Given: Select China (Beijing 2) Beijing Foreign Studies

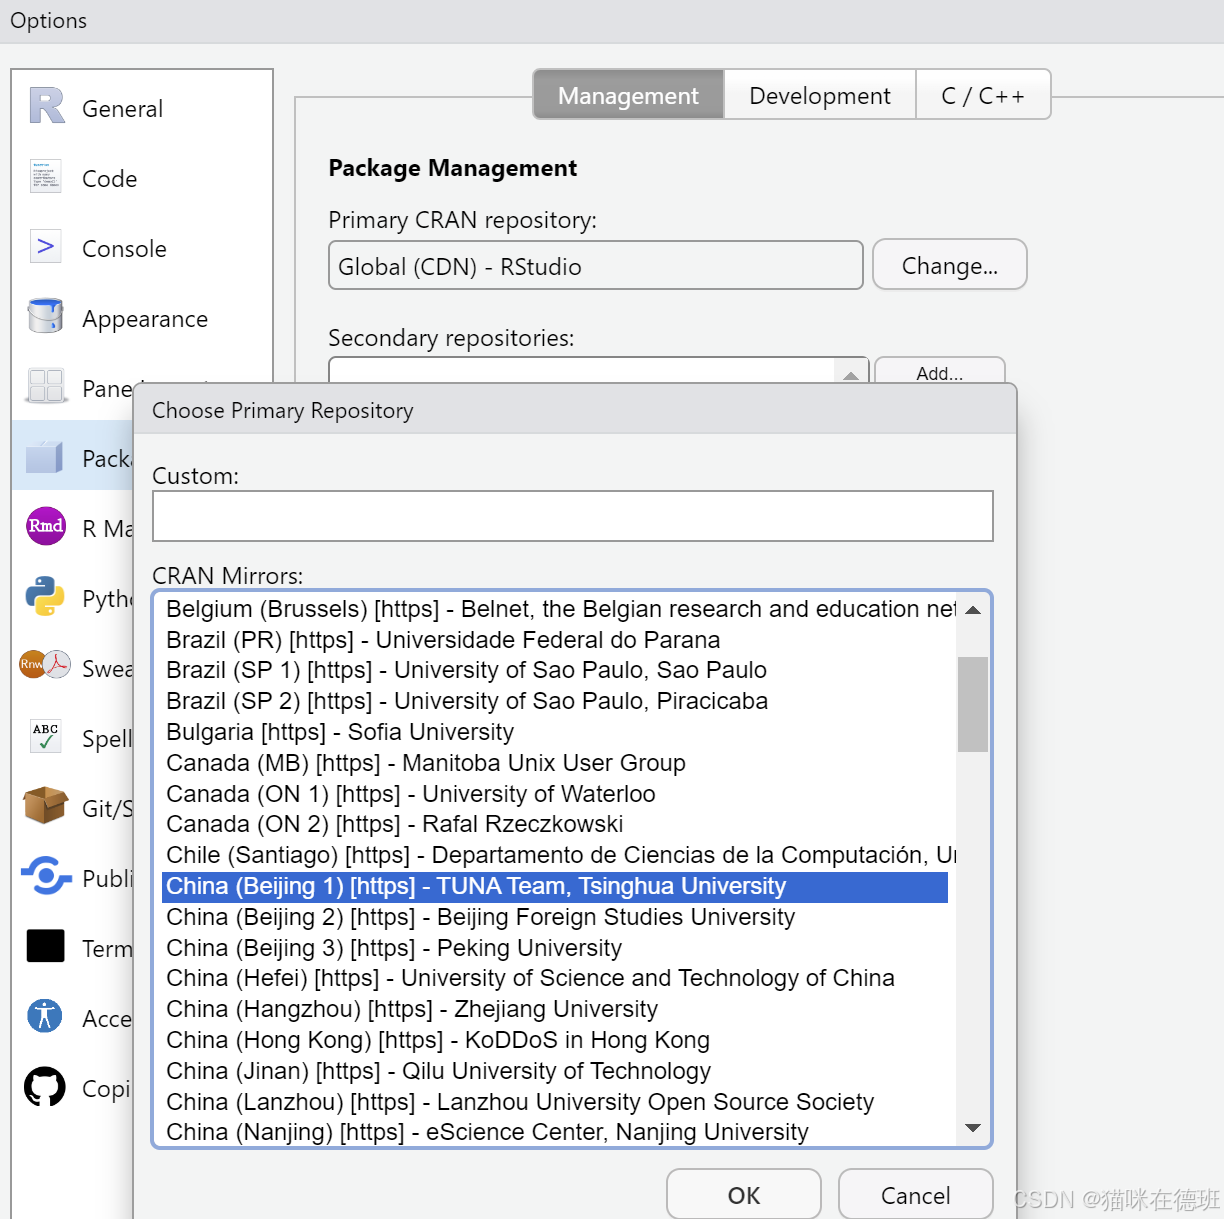Looking at the screenshot, I should click(x=555, y=917).
